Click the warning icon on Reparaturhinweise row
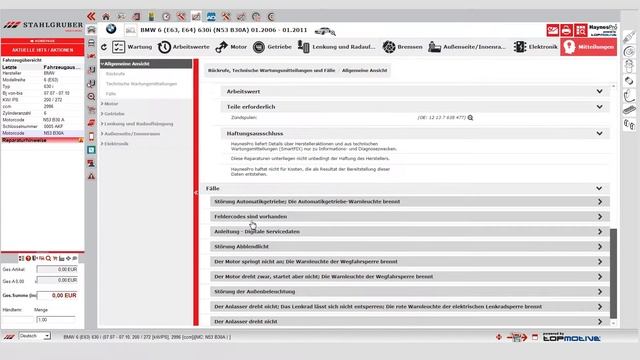 pos(81,140)
